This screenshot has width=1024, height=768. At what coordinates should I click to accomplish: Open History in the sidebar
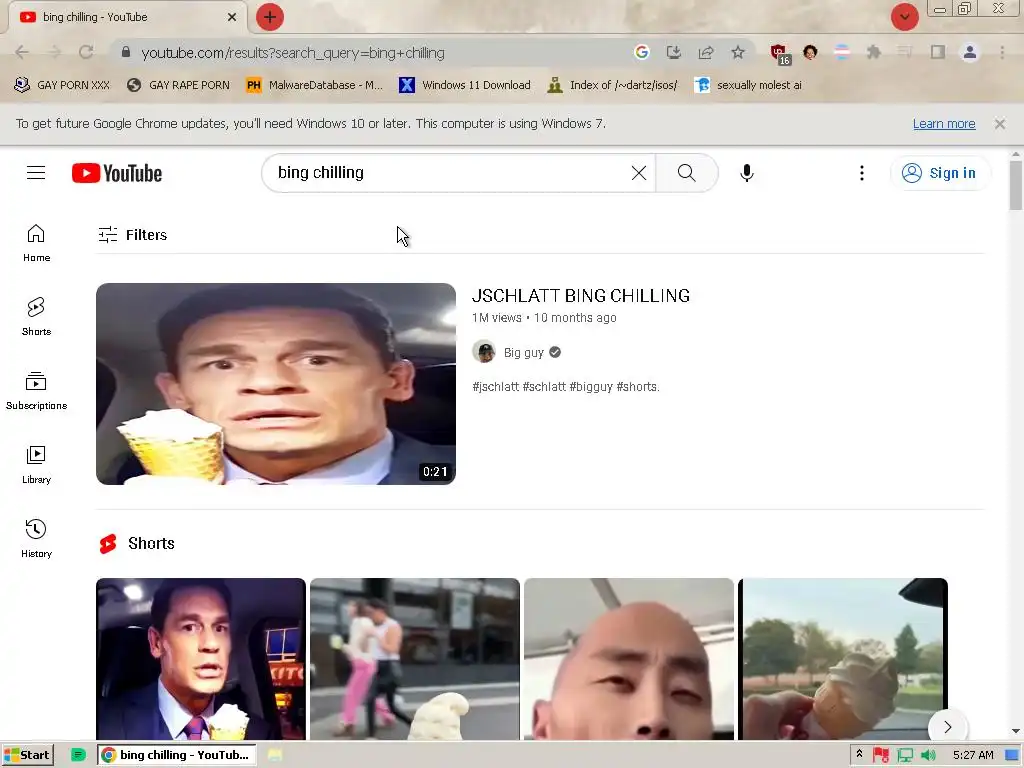[x=36, y=539]
